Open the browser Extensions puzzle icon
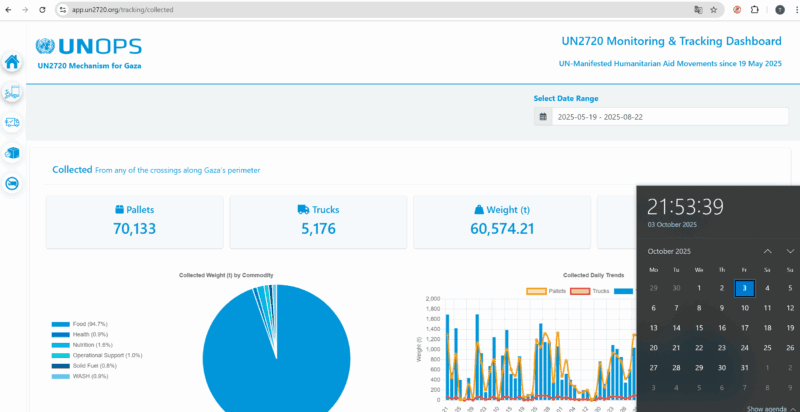Viewport: 800px width, 412px height. tap(754, 9)
